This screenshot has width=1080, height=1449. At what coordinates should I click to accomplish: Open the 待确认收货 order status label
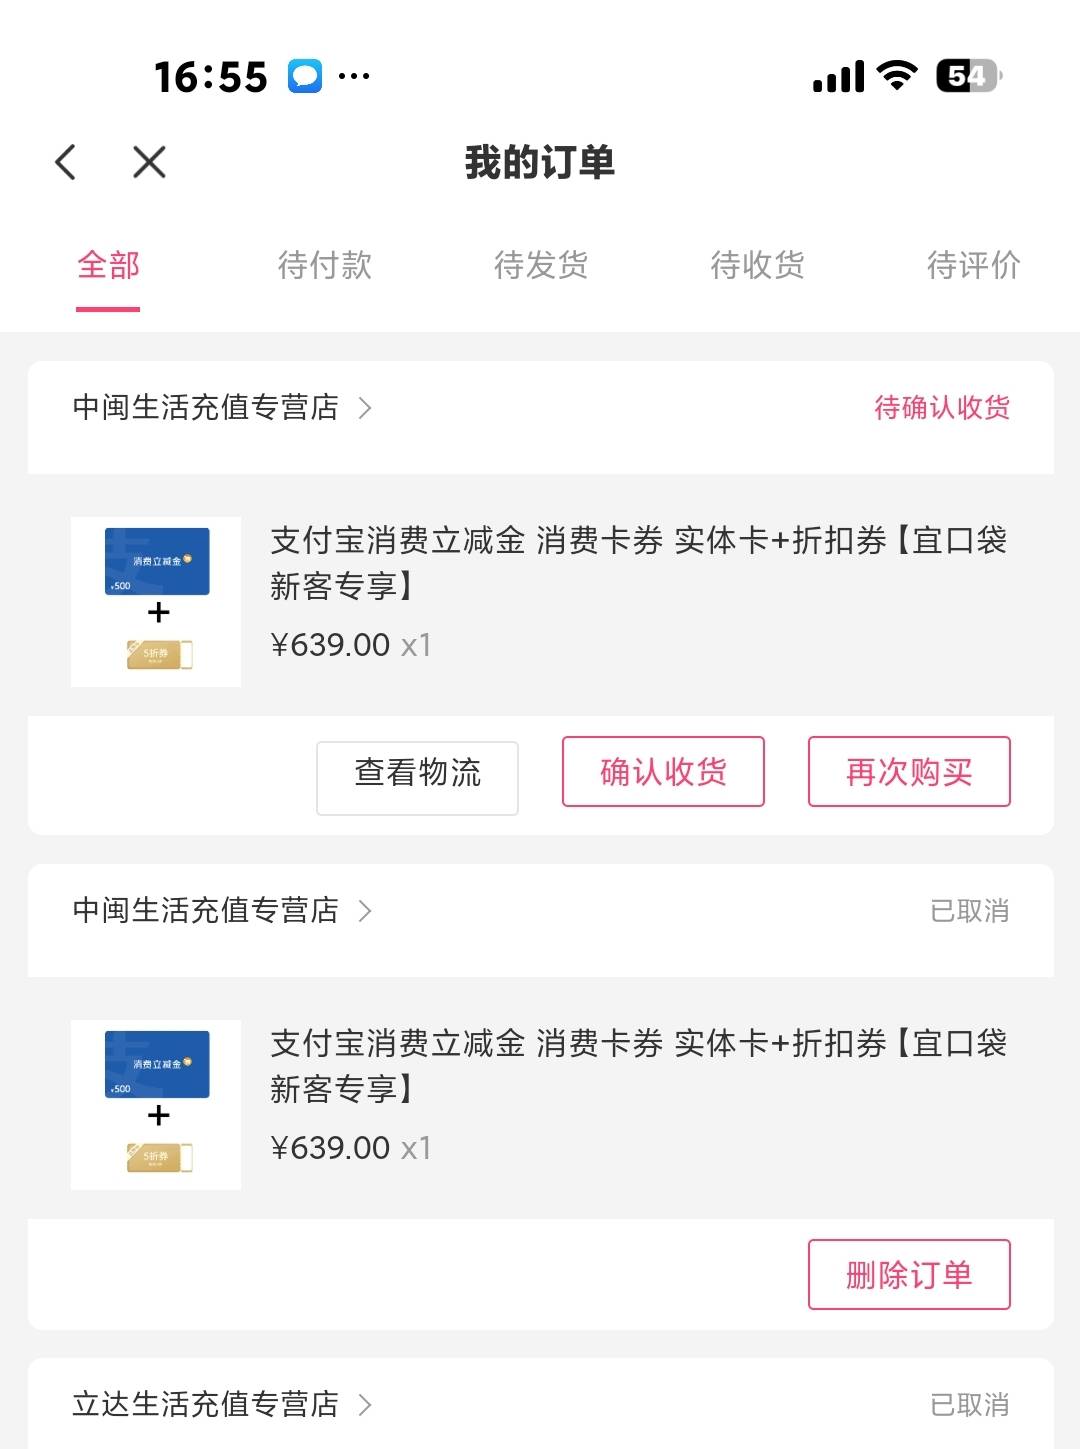coord(942,408)
